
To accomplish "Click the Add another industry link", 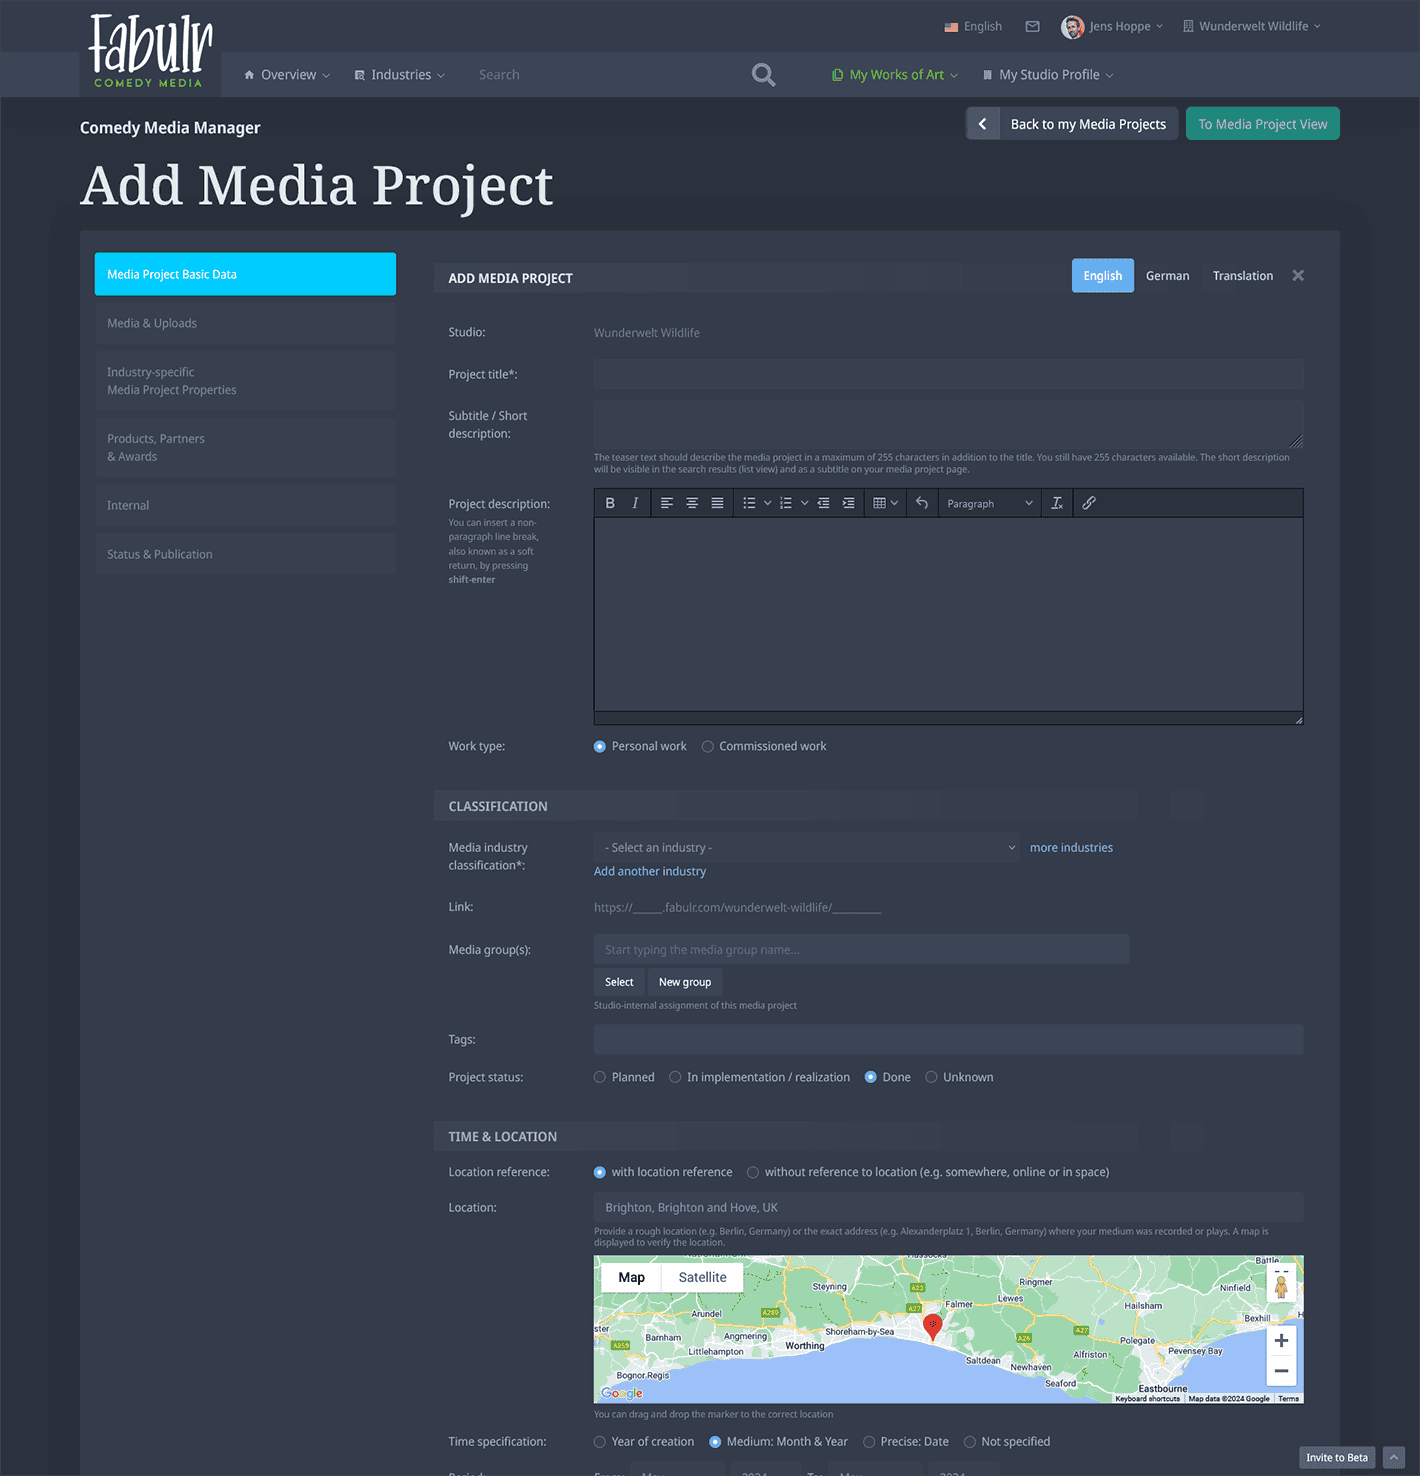I will tap(650, 871).
